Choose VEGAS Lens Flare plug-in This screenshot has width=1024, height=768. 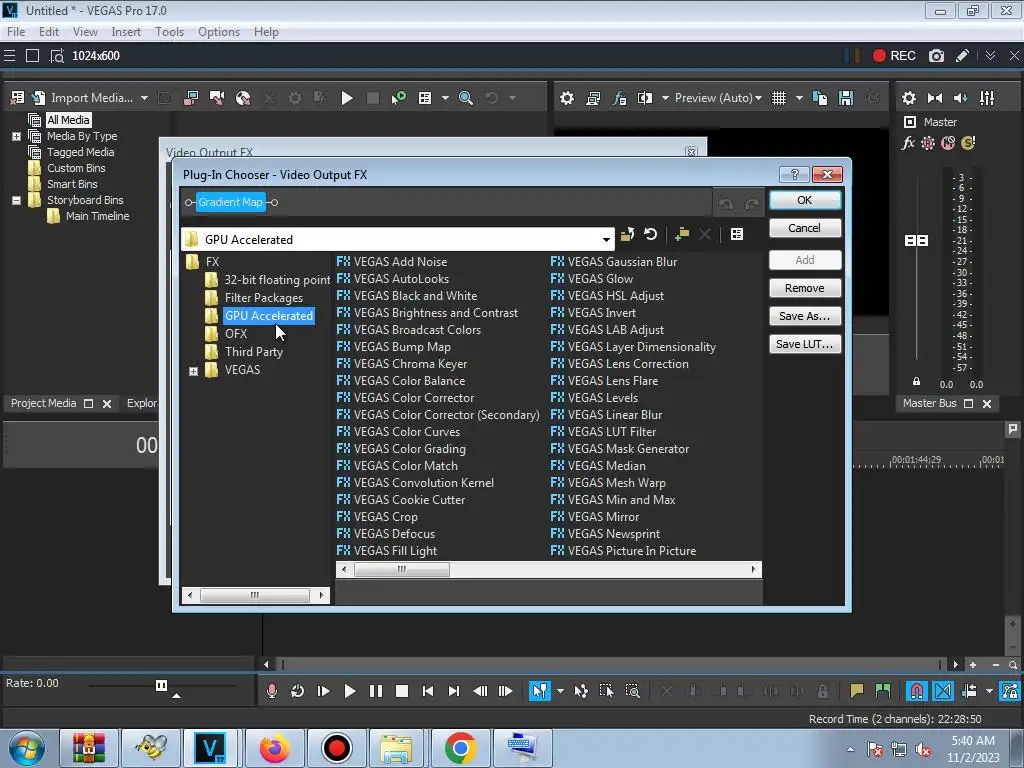613,381
